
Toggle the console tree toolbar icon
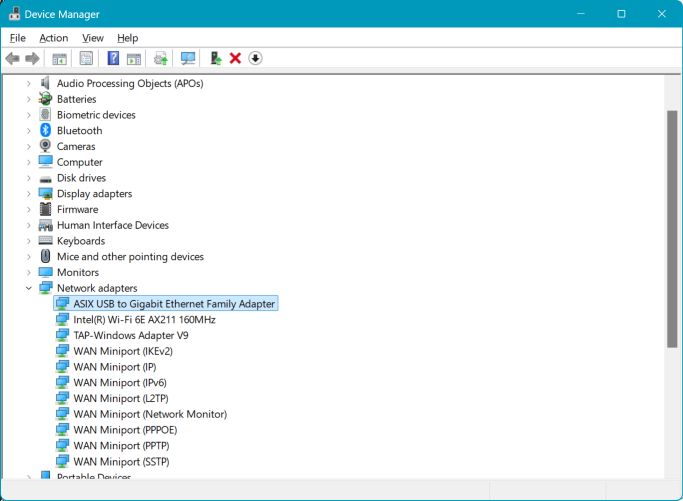[x=59, y=58]
